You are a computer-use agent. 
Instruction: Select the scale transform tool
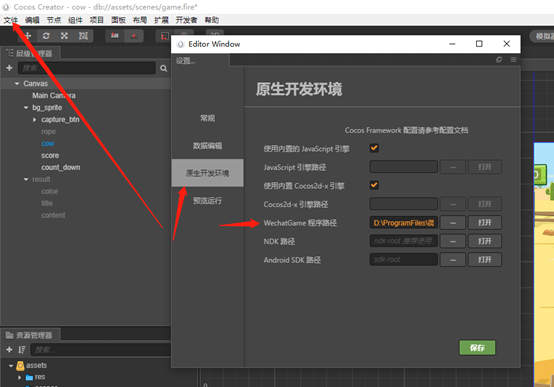coord(64,36)
